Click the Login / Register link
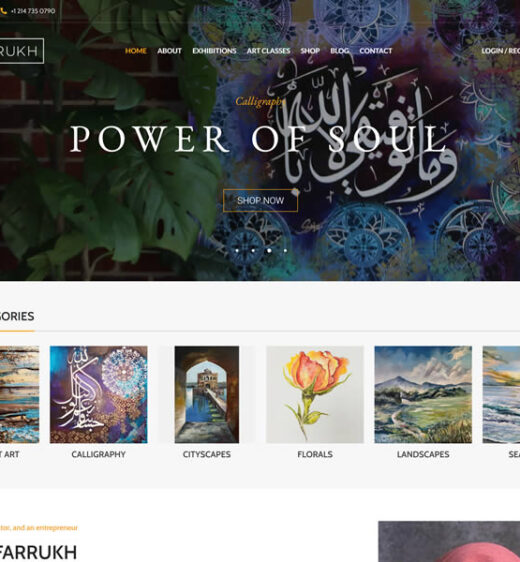The image size is (520, 562). (501, 51)
